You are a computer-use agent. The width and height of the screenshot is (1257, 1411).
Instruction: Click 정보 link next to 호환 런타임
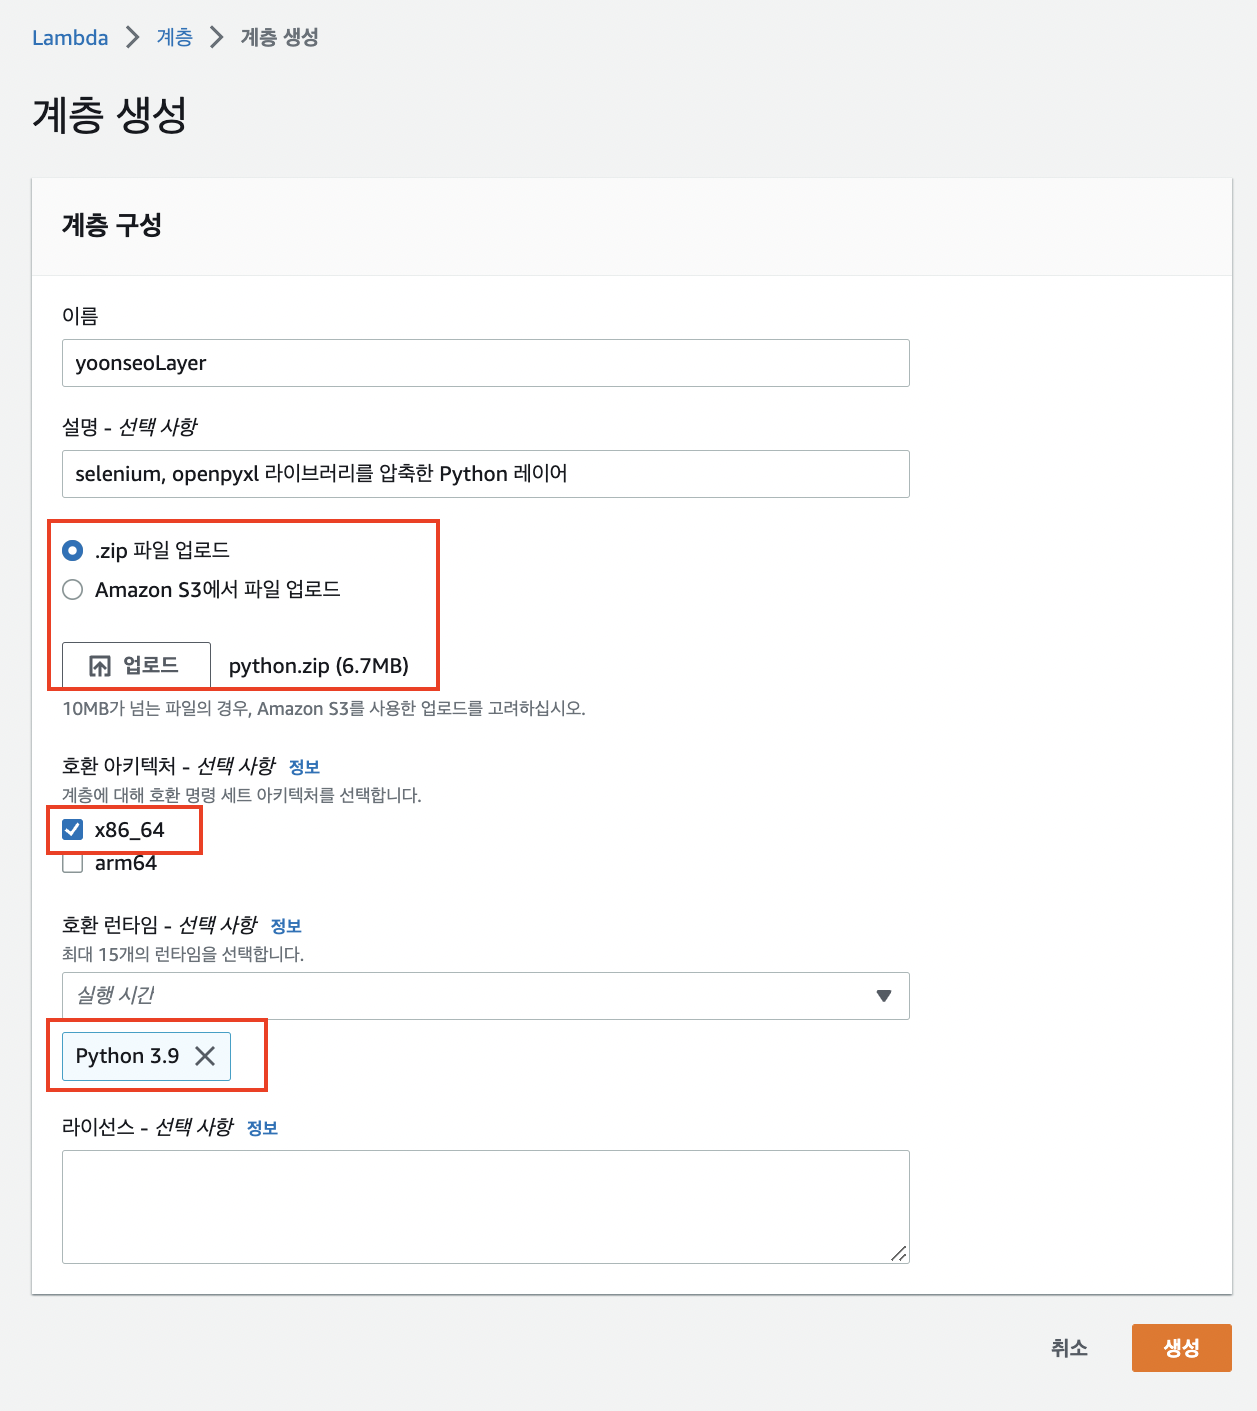[x=286, y=926]
